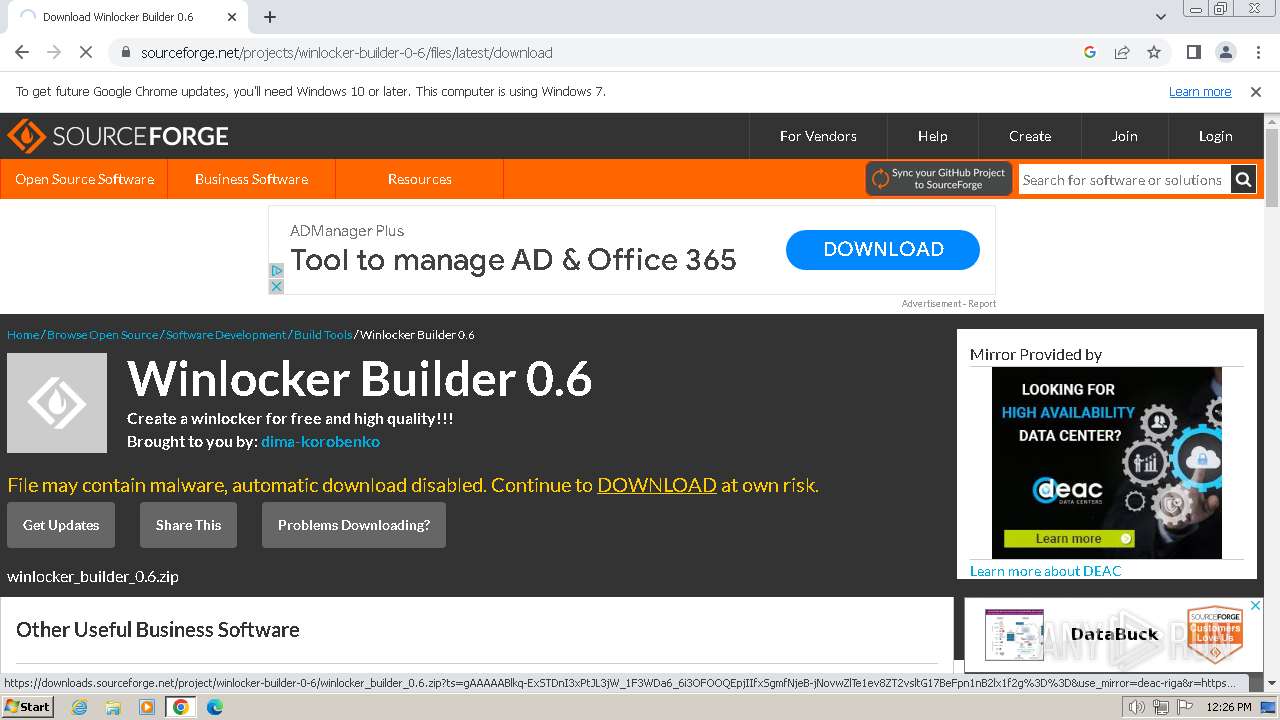This screenshot has height=720, width=1280.
Task: Click the Advertisement Report link
Action: 948,304
